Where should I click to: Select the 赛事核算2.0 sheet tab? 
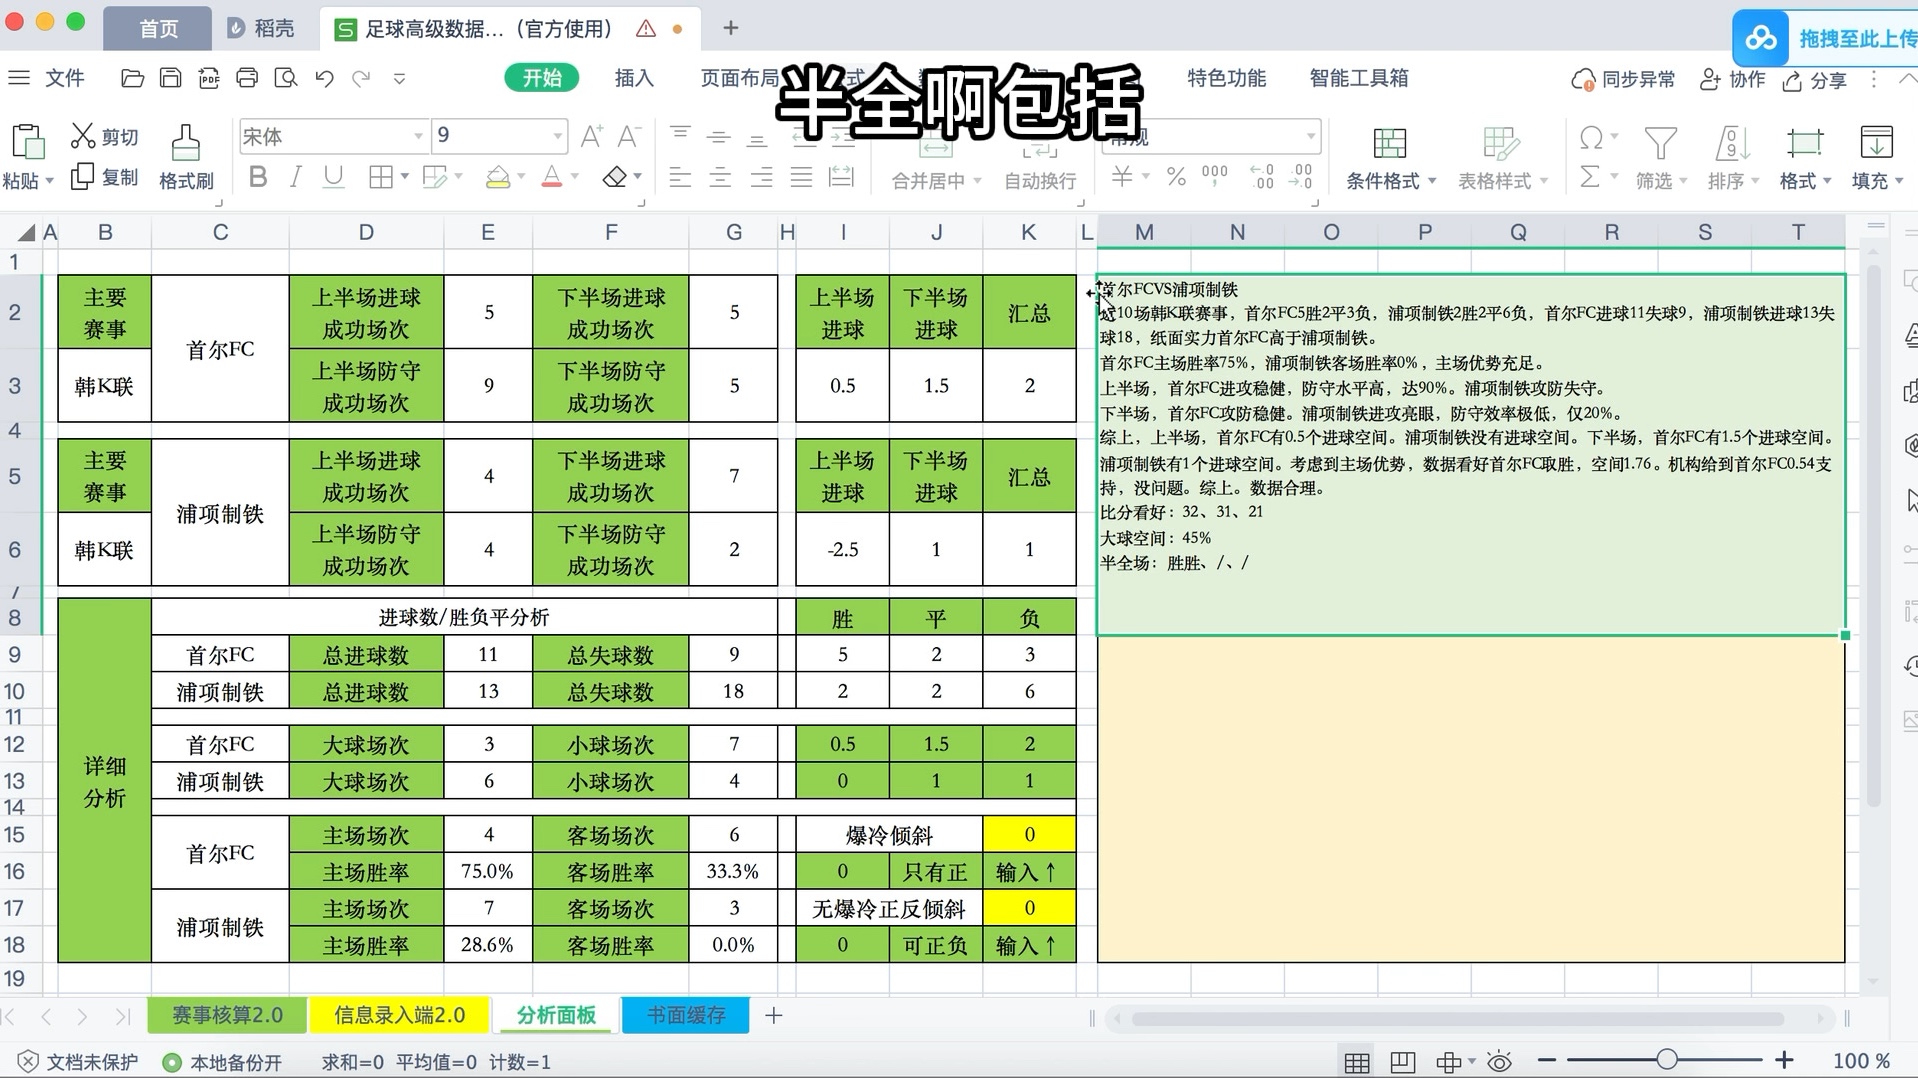coord(227,1015)
